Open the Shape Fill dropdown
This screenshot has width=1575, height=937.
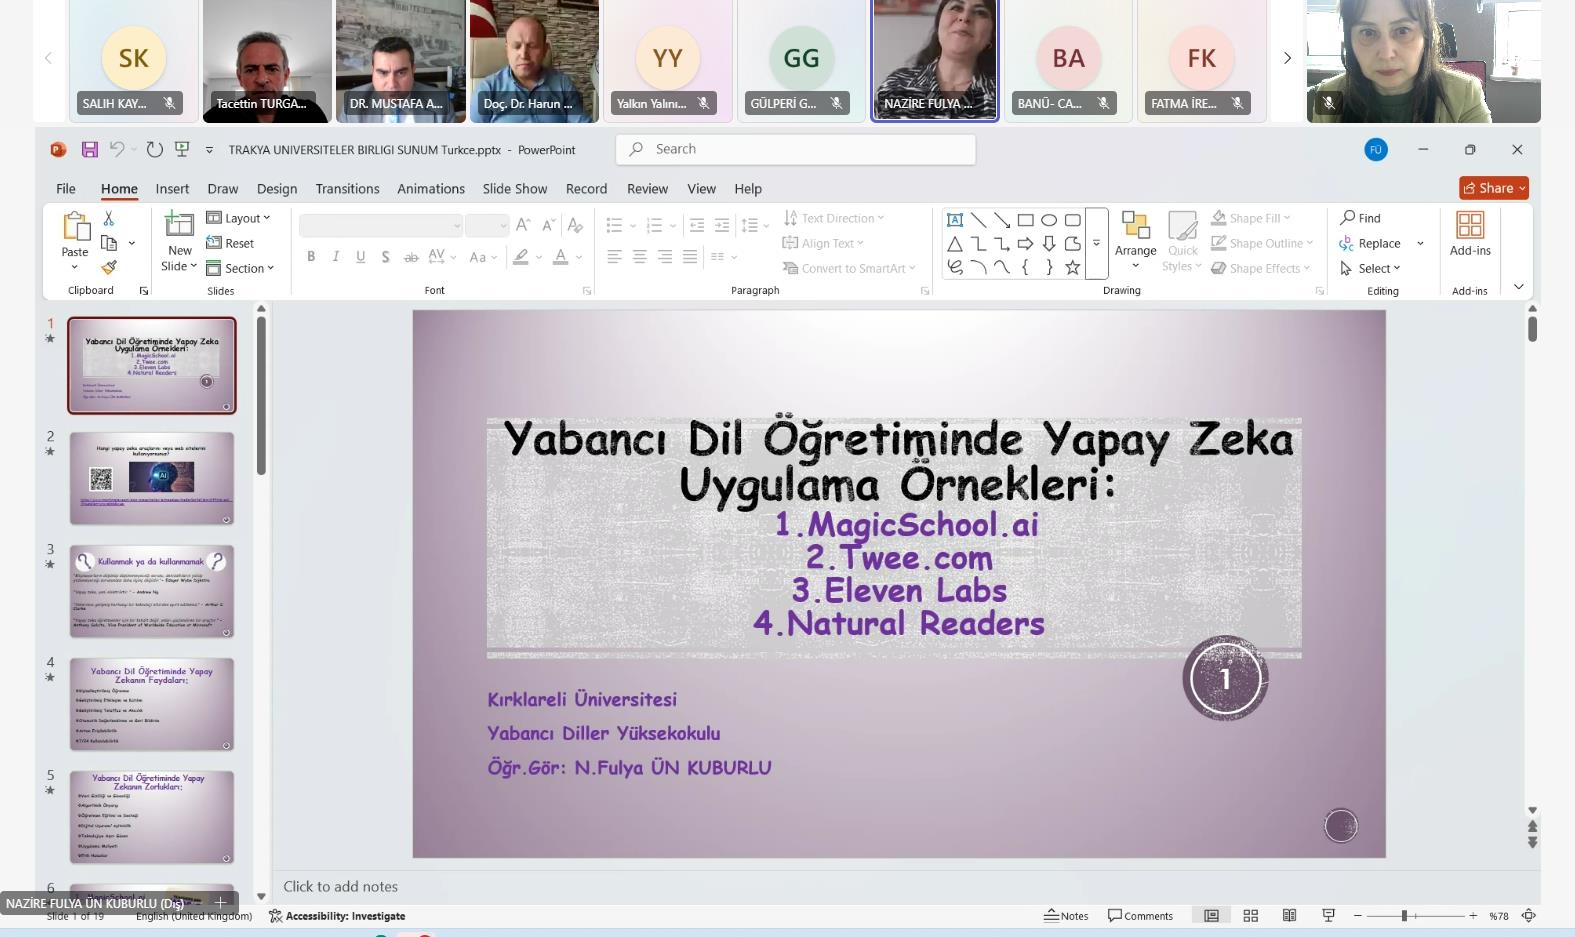[x=1250, y=218]
